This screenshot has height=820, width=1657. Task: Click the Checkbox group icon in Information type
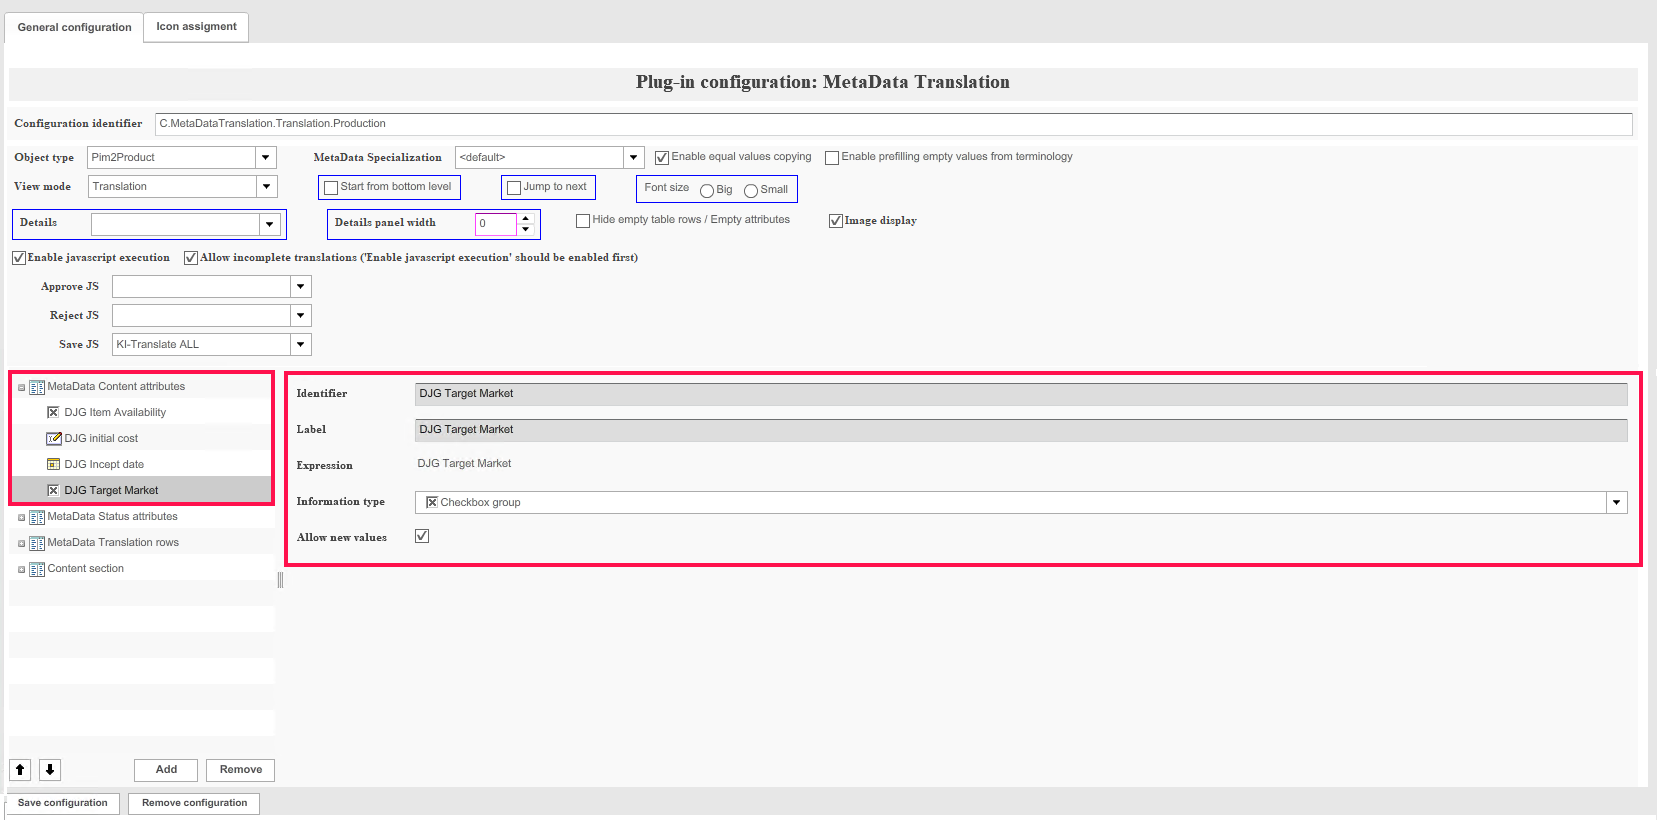(x=432, y=502)
